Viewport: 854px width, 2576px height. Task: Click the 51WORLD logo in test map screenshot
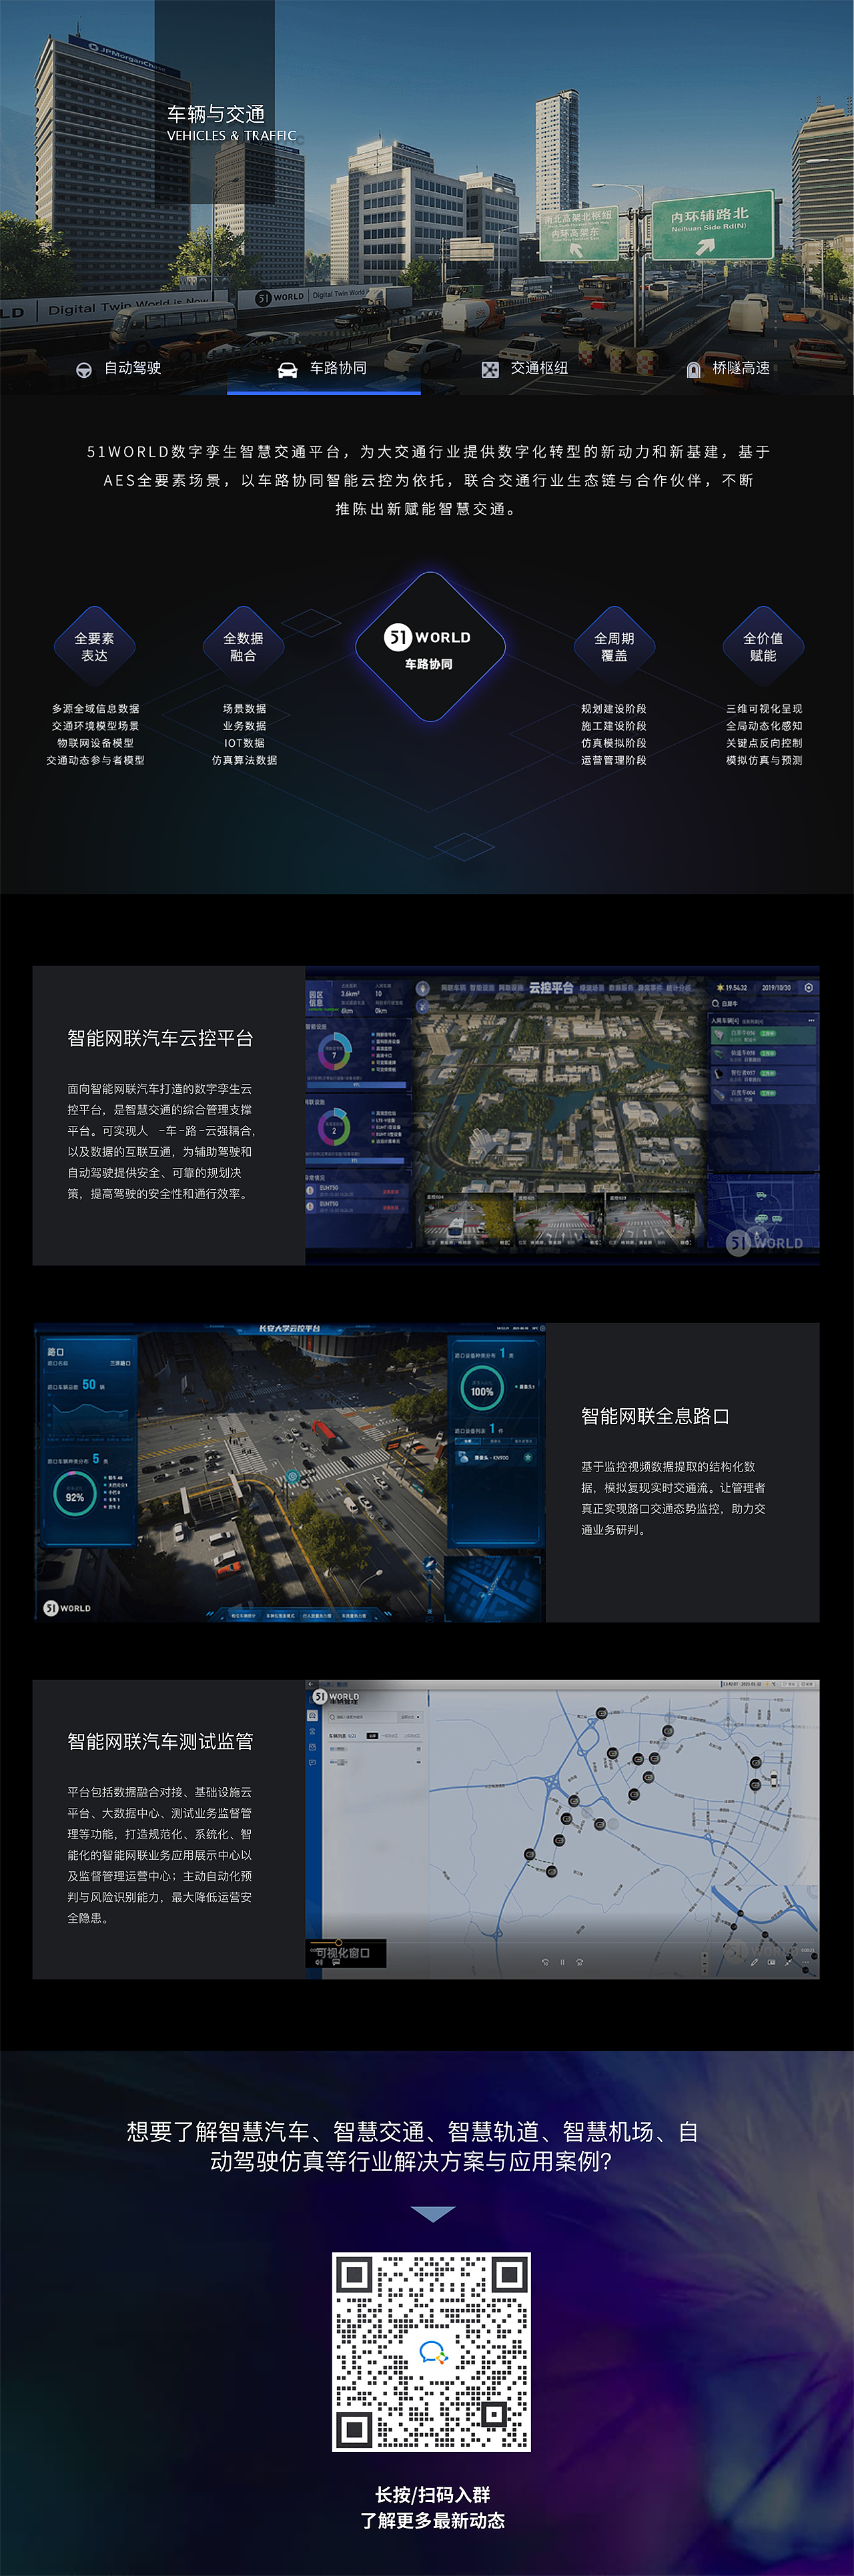335,1697
